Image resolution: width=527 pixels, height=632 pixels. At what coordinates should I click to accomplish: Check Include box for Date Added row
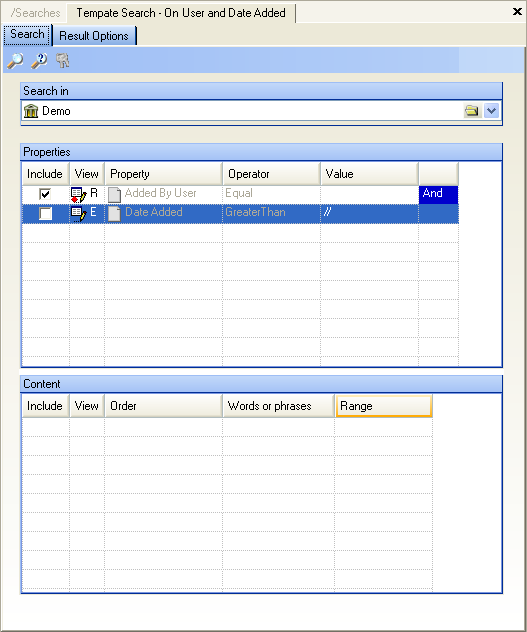[x=45, y=214]
